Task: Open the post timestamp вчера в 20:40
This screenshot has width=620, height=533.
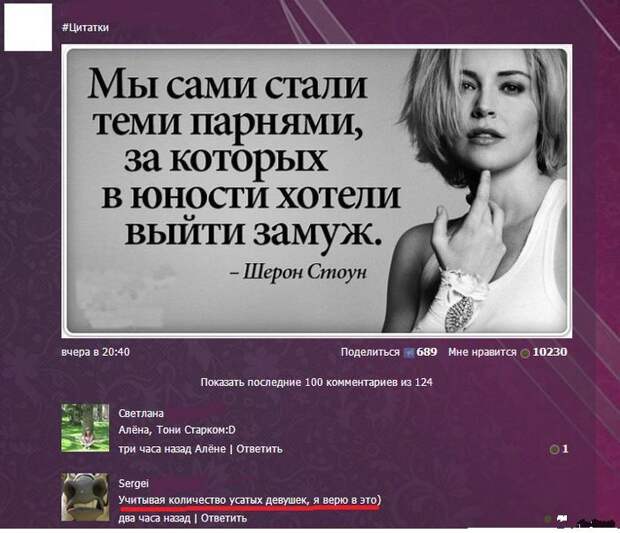Action: (96, 352)
